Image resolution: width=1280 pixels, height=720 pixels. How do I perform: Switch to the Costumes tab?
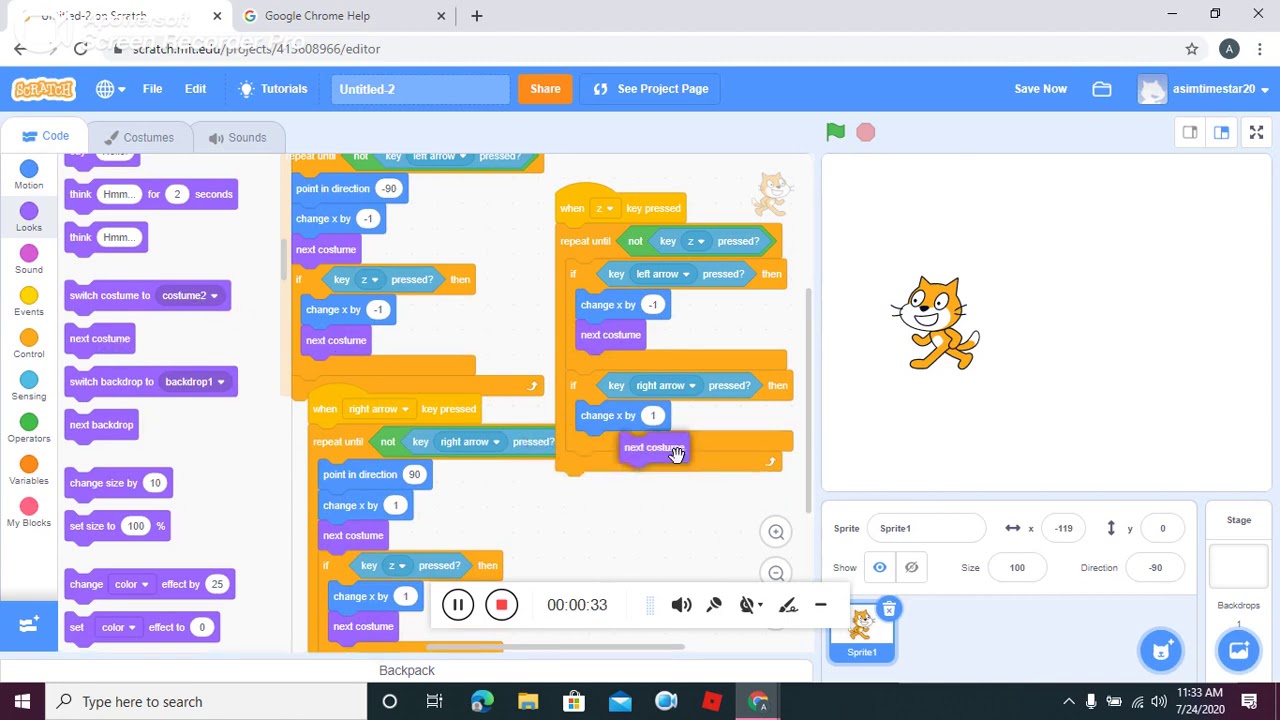[x=138, y=138]
